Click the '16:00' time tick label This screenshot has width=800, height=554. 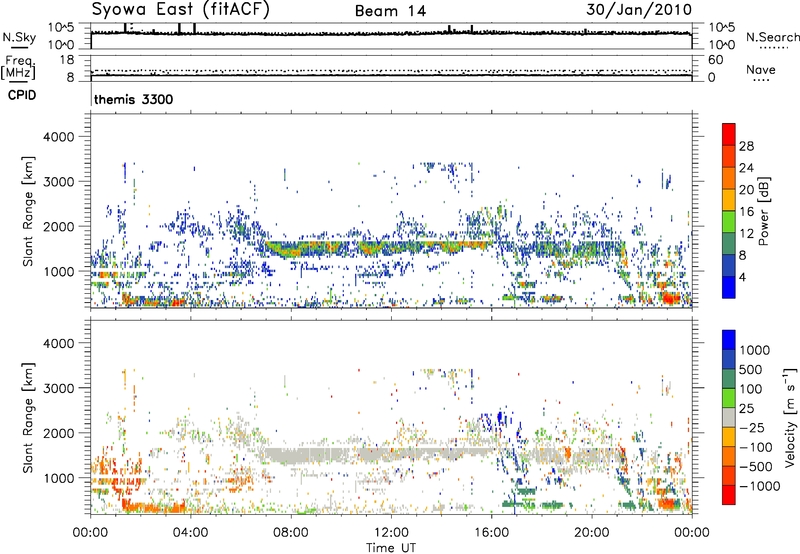(491, 533)
